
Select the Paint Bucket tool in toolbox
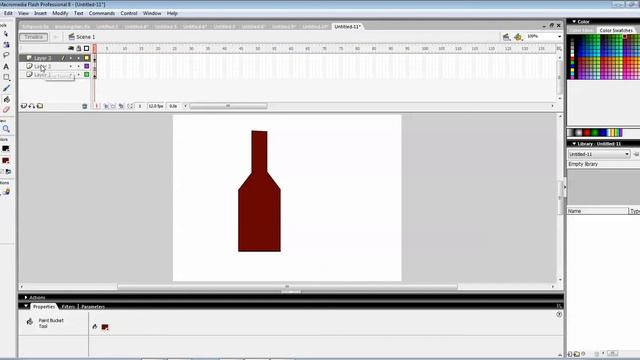tap(6, 99)
